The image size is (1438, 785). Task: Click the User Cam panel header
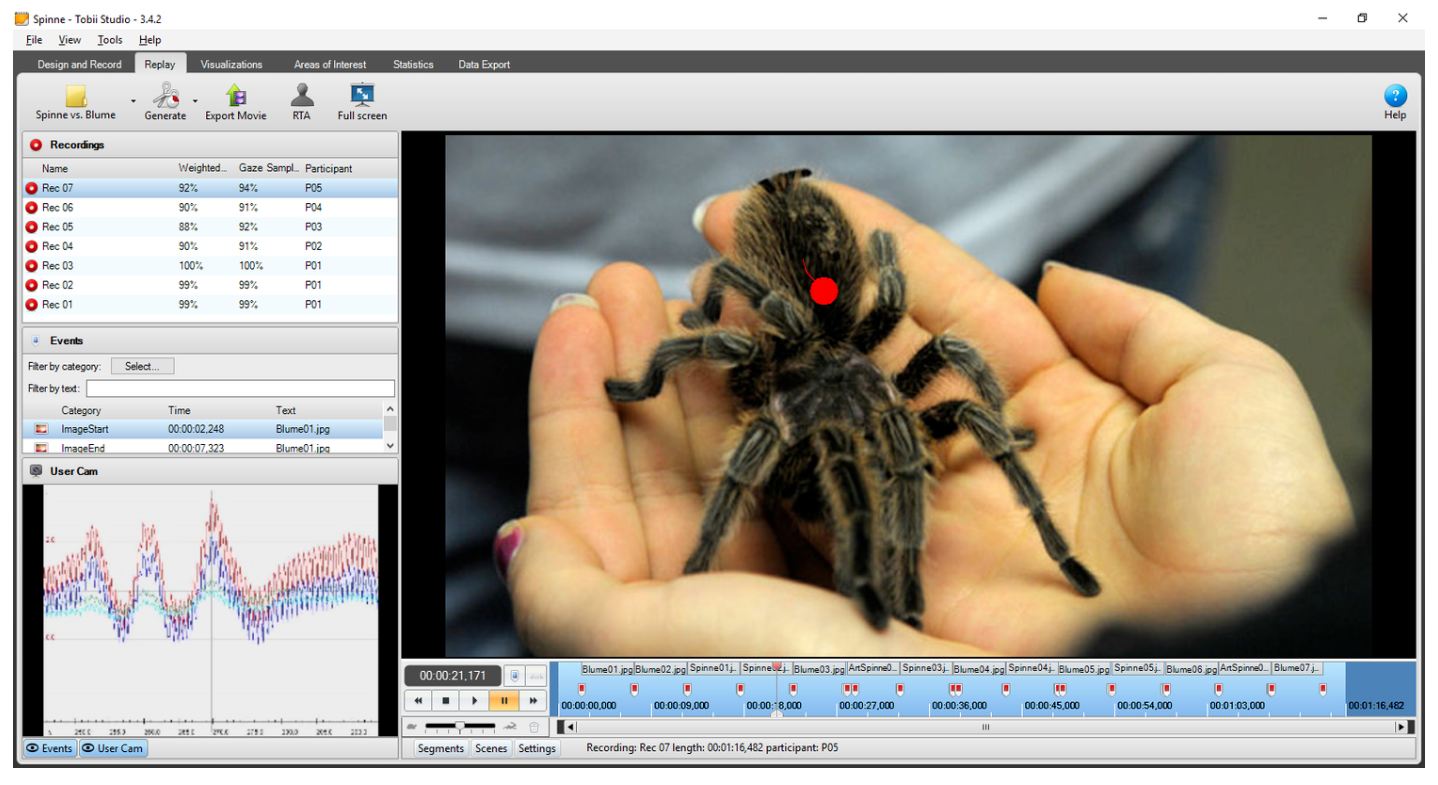pyautogui.click(x=210, y=471)
